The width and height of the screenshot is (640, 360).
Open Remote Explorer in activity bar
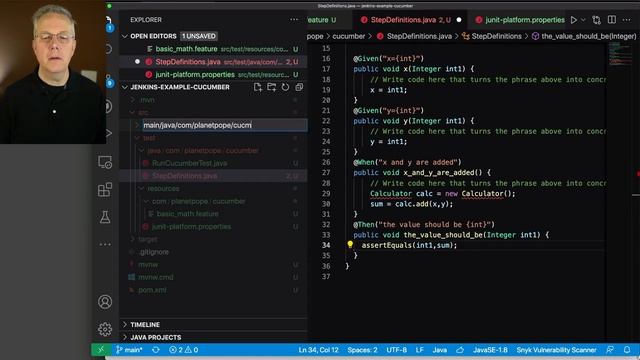click(105, 162)
